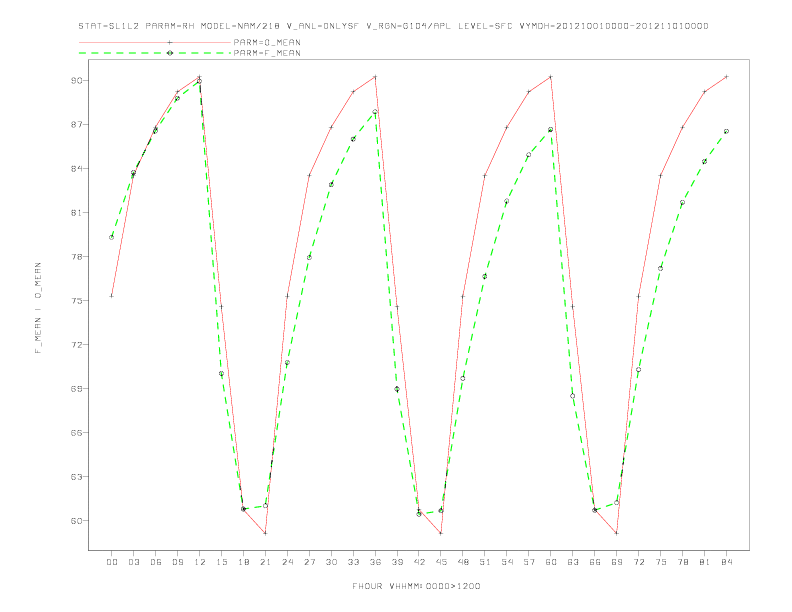This screenshot has width=792, height=612.
Task: Click the V_RGN=G104/APL title text
Action: 409,26
